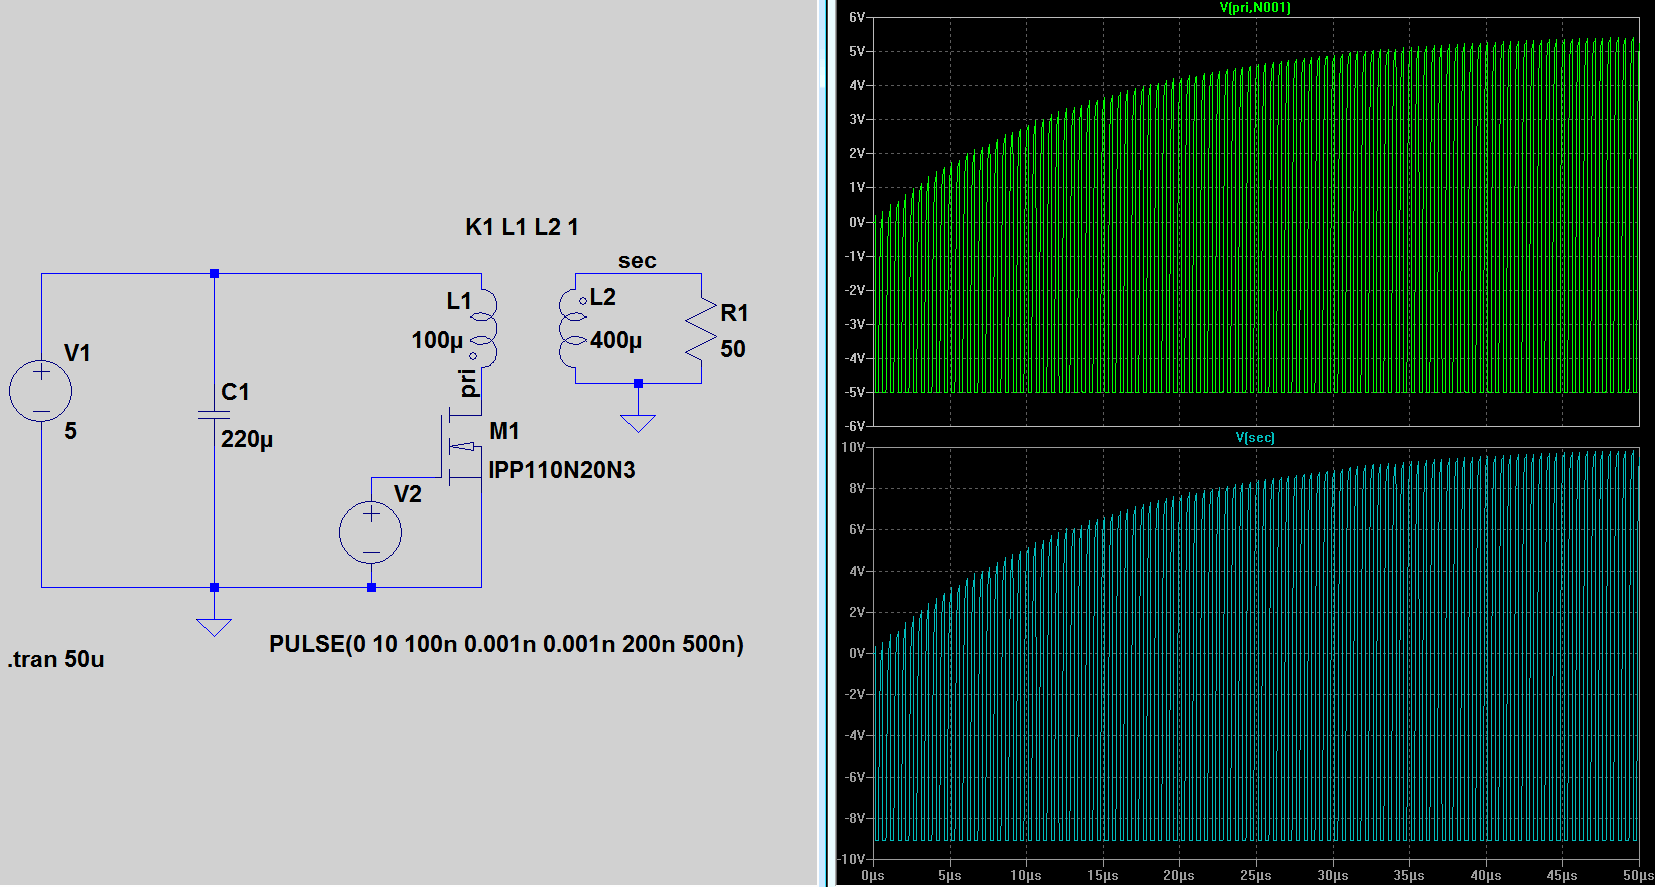Click the 400µ inductance value of L2
Viewport: 1655px width, 887px height.
click(616, 340)
